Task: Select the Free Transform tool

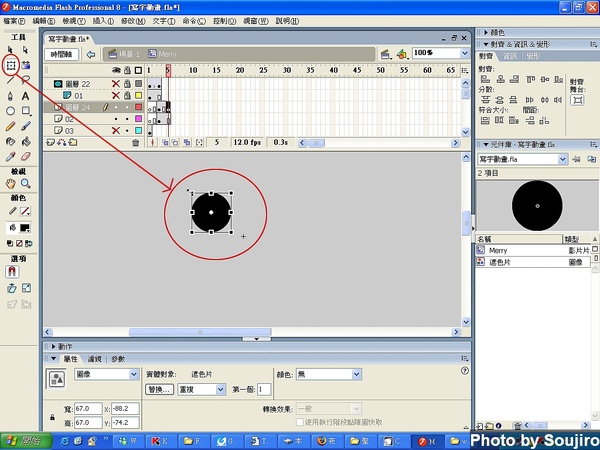Action: [11, 65]
